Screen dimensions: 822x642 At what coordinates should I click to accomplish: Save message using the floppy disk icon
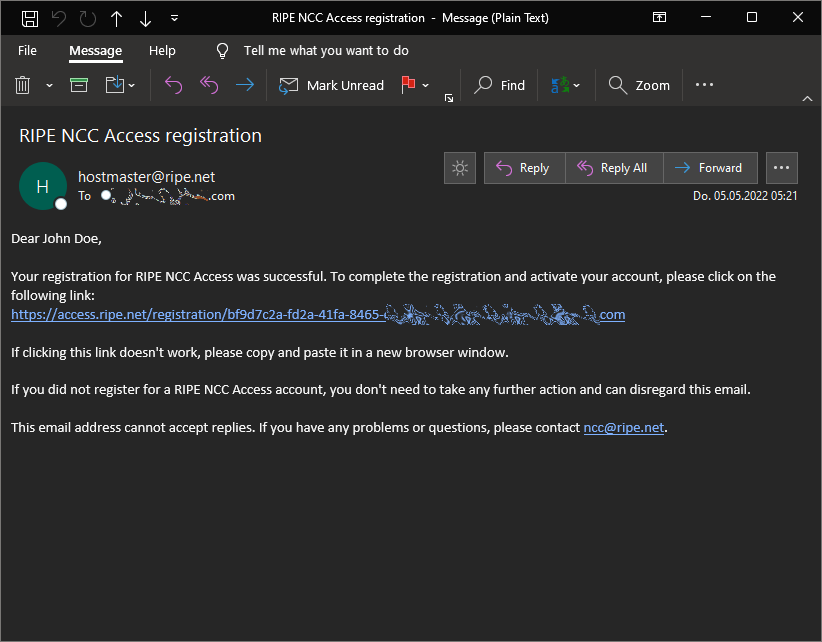click(x=30, y=18)
